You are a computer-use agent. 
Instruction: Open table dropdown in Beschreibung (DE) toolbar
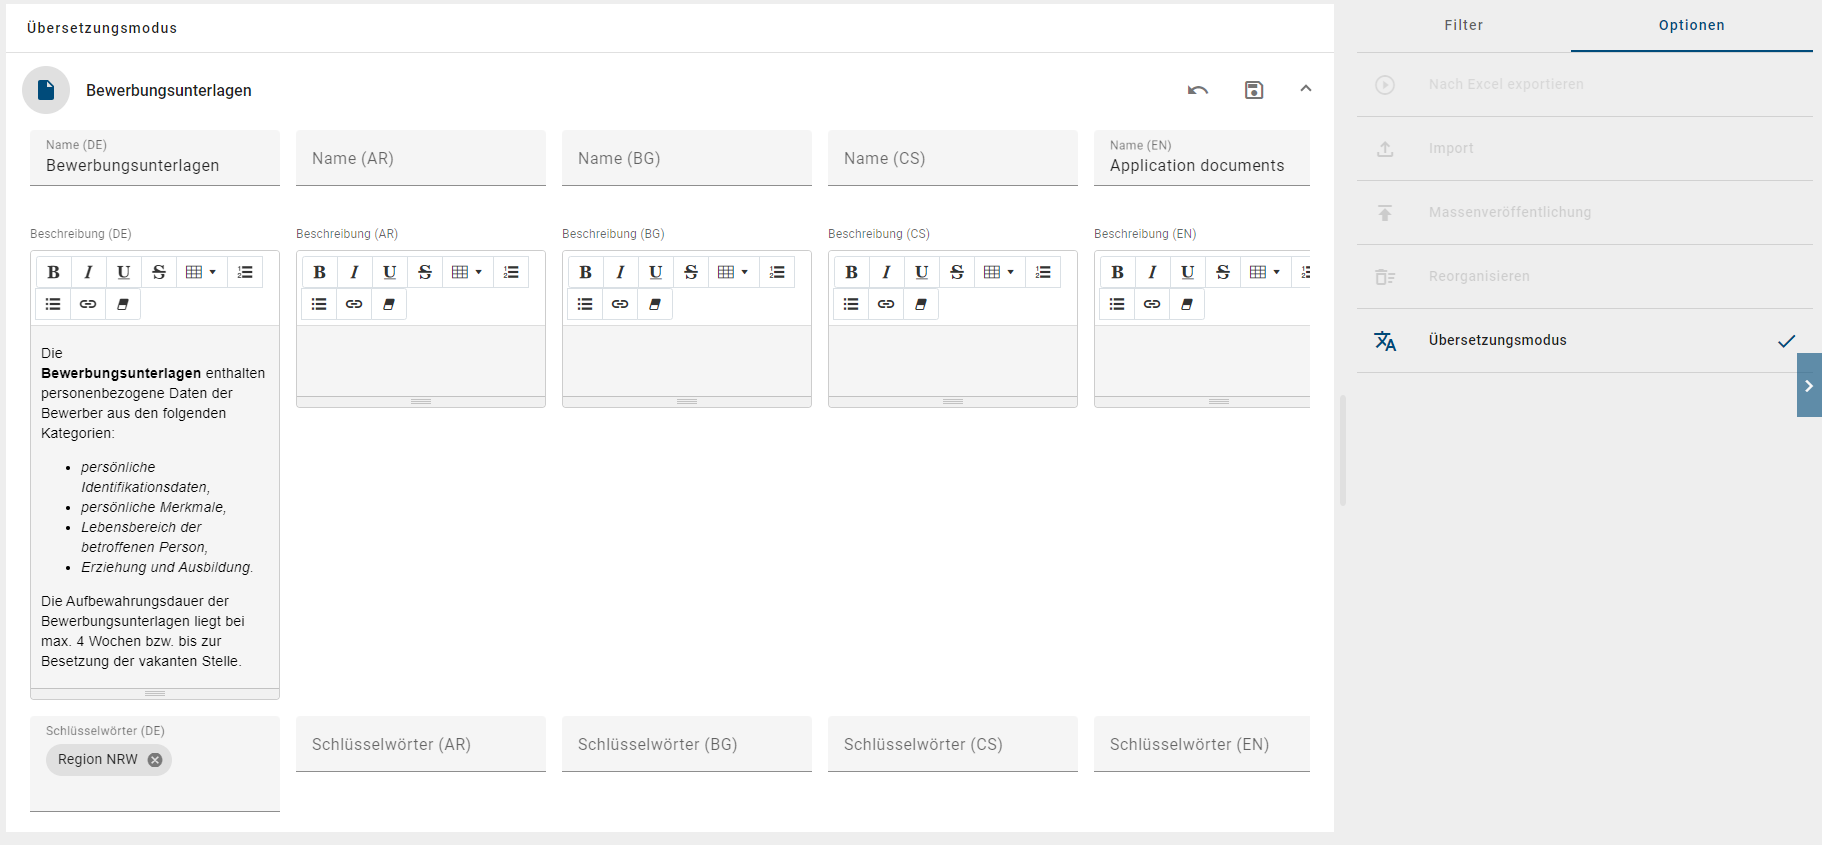coord(200,272)
